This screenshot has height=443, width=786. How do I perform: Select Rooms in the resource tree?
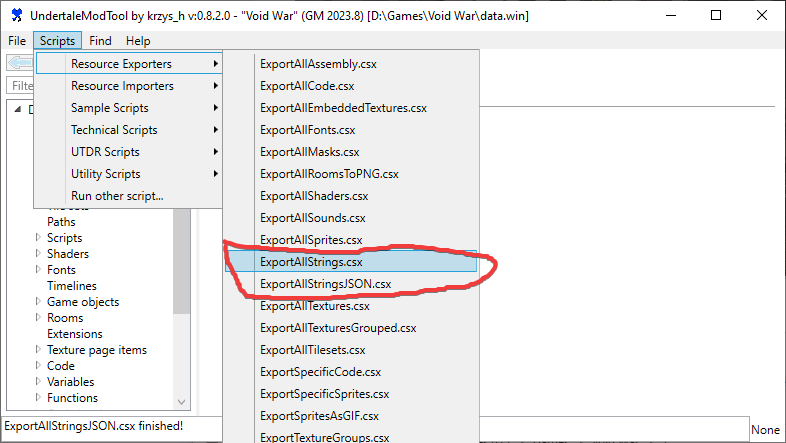[x=65, y=318]
